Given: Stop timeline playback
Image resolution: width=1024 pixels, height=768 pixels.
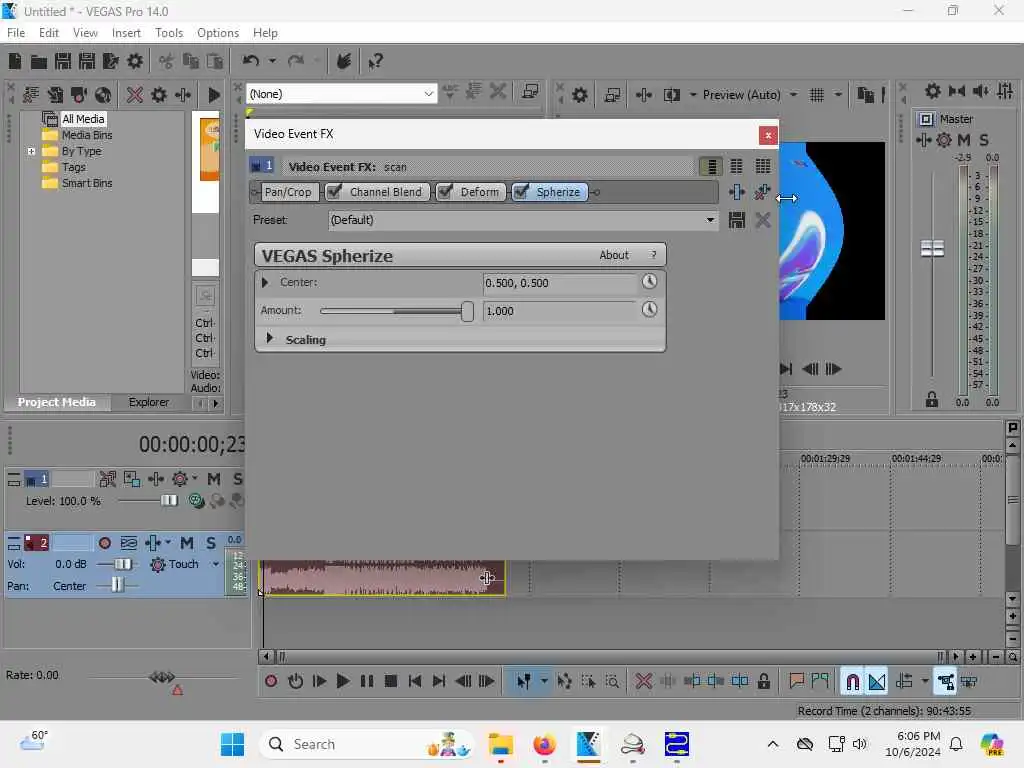Looking at the screenshot, I should click(x=391, y=681).
